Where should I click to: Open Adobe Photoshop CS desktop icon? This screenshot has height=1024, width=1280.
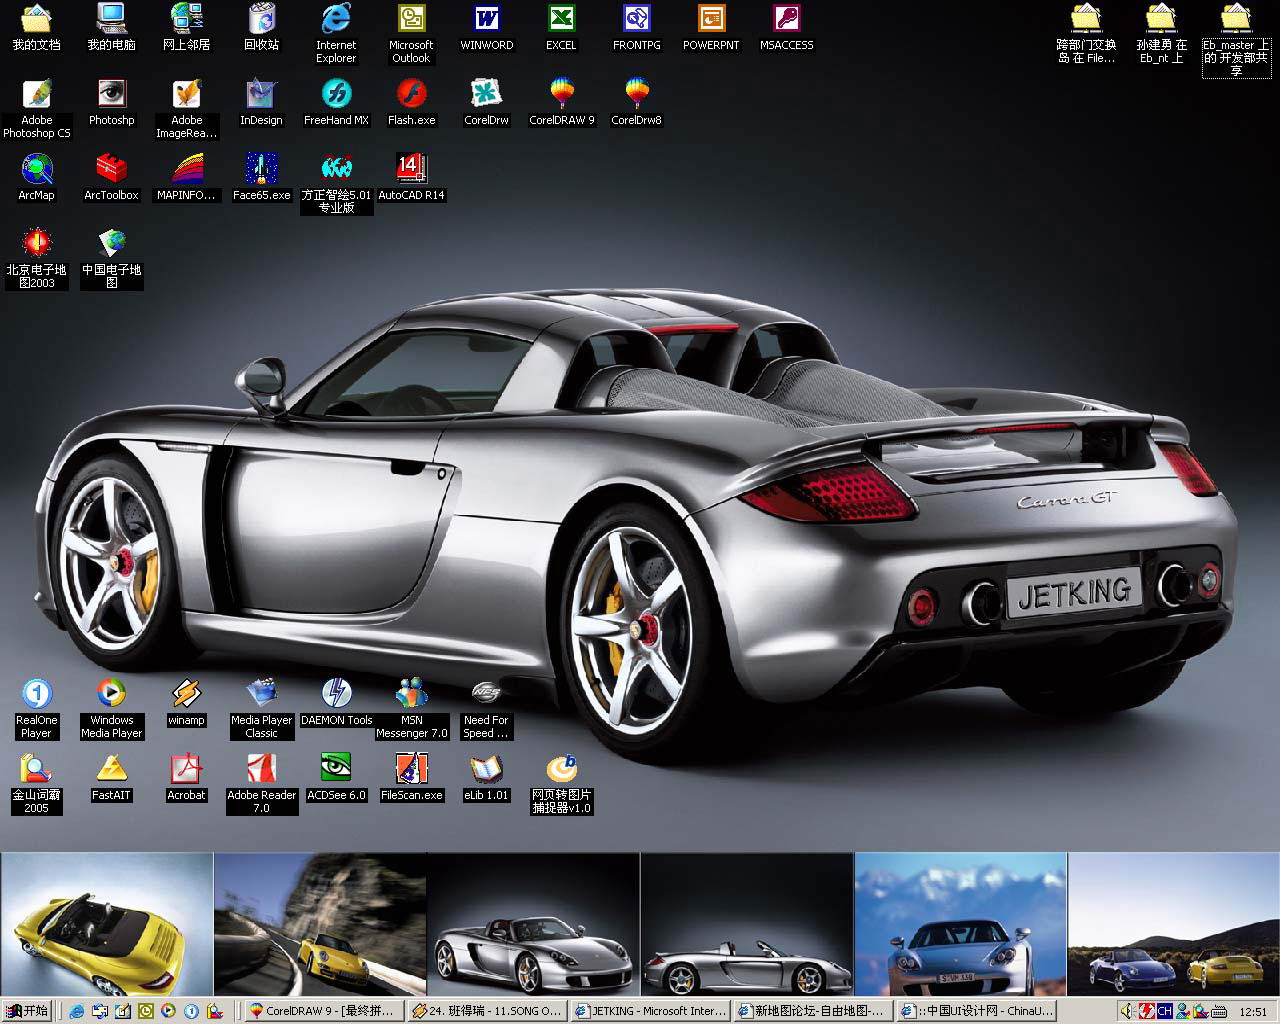pyautogui.click(x=37, y=94)
